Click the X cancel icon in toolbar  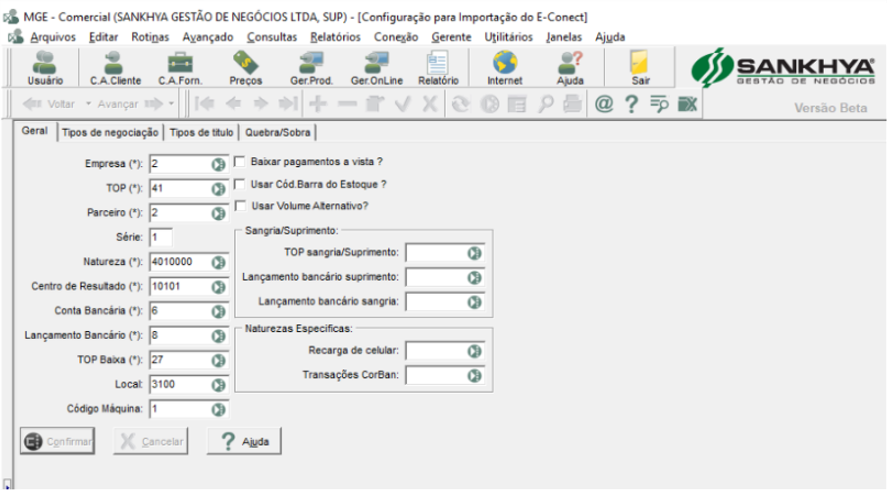pos(430,104)
